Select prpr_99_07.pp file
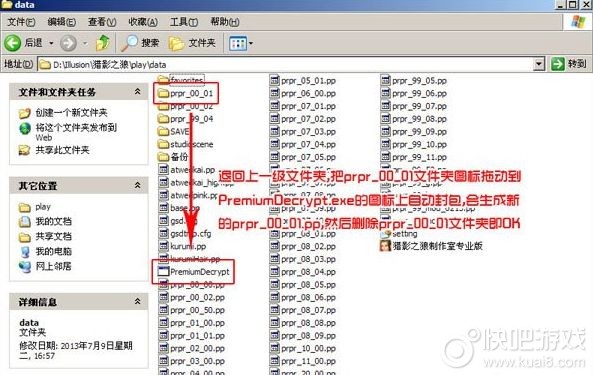Screen dimensions: 593x375 coord(414,106)
